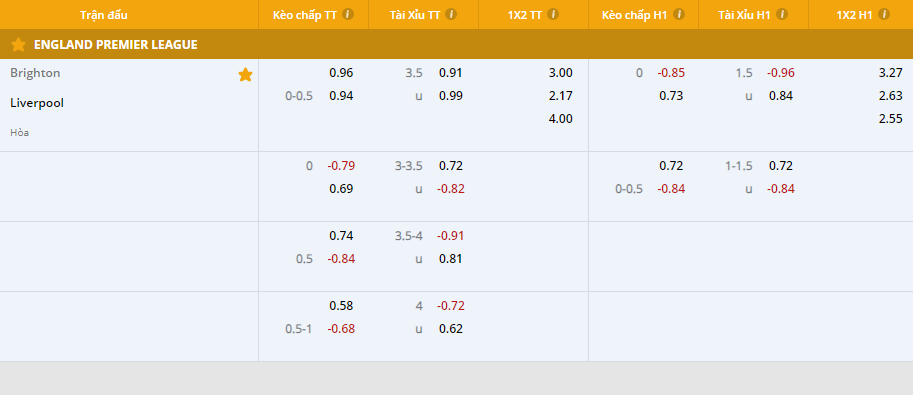The image size is (913, 395).
Task: Select first-half draw odds 2.55
Action: click(891, 119)
